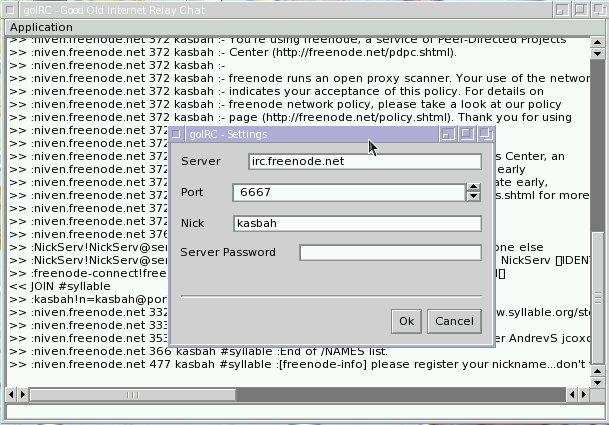Click the line with freenode.net/policy.shtml URL

click(x=290, y=117)
